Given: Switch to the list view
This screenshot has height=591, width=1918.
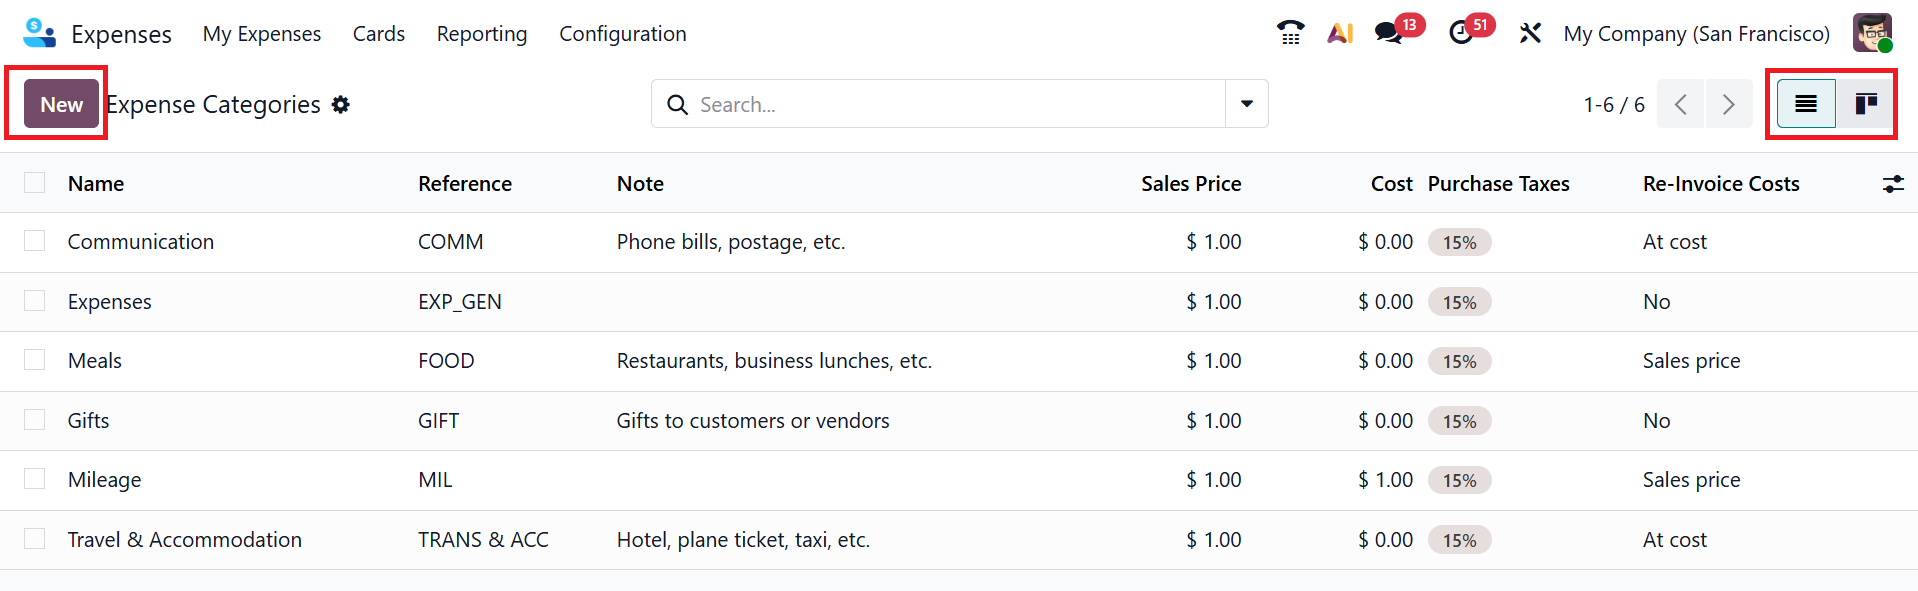Looking at the screenshot, I should 1805,104.
